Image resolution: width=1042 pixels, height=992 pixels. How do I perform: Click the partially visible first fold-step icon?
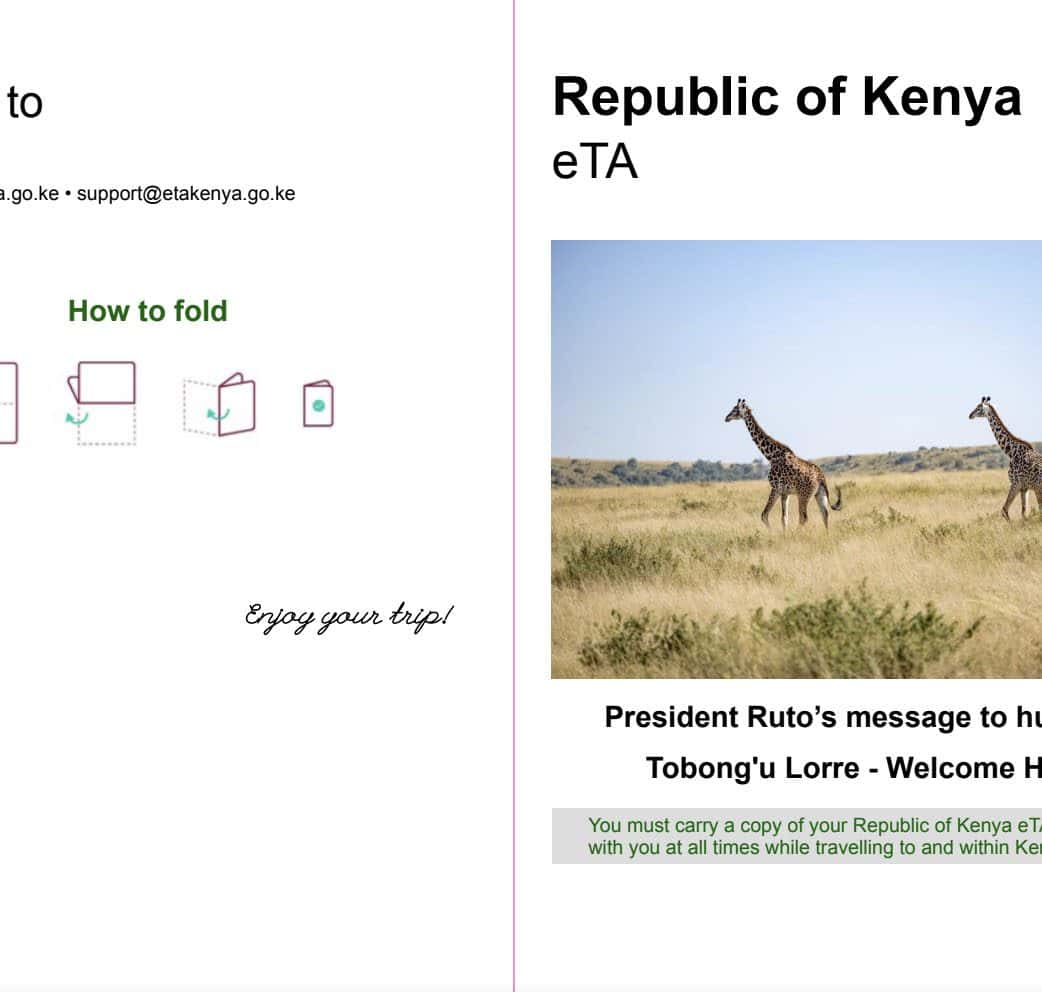(x=8, y=402)
